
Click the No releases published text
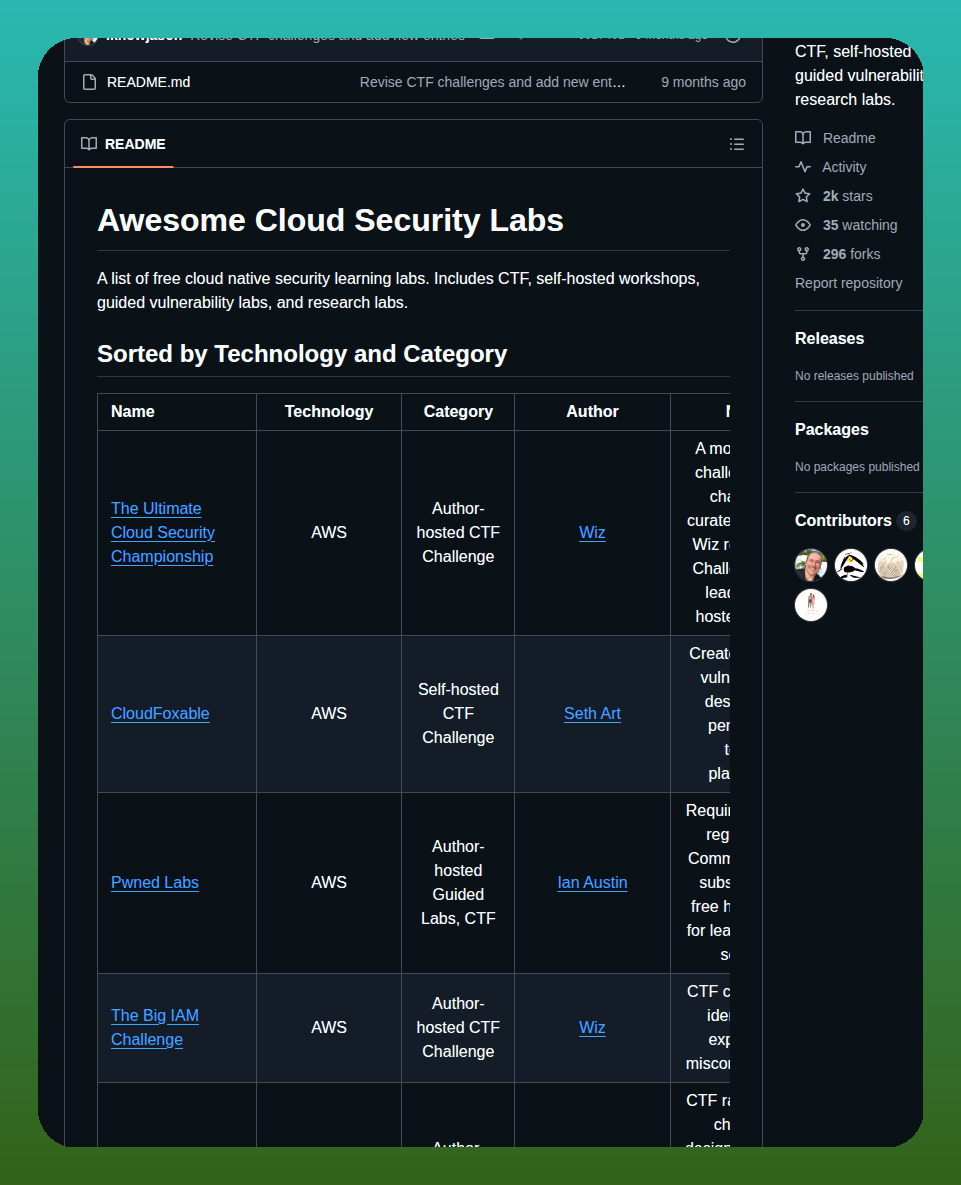click(854, 376)
